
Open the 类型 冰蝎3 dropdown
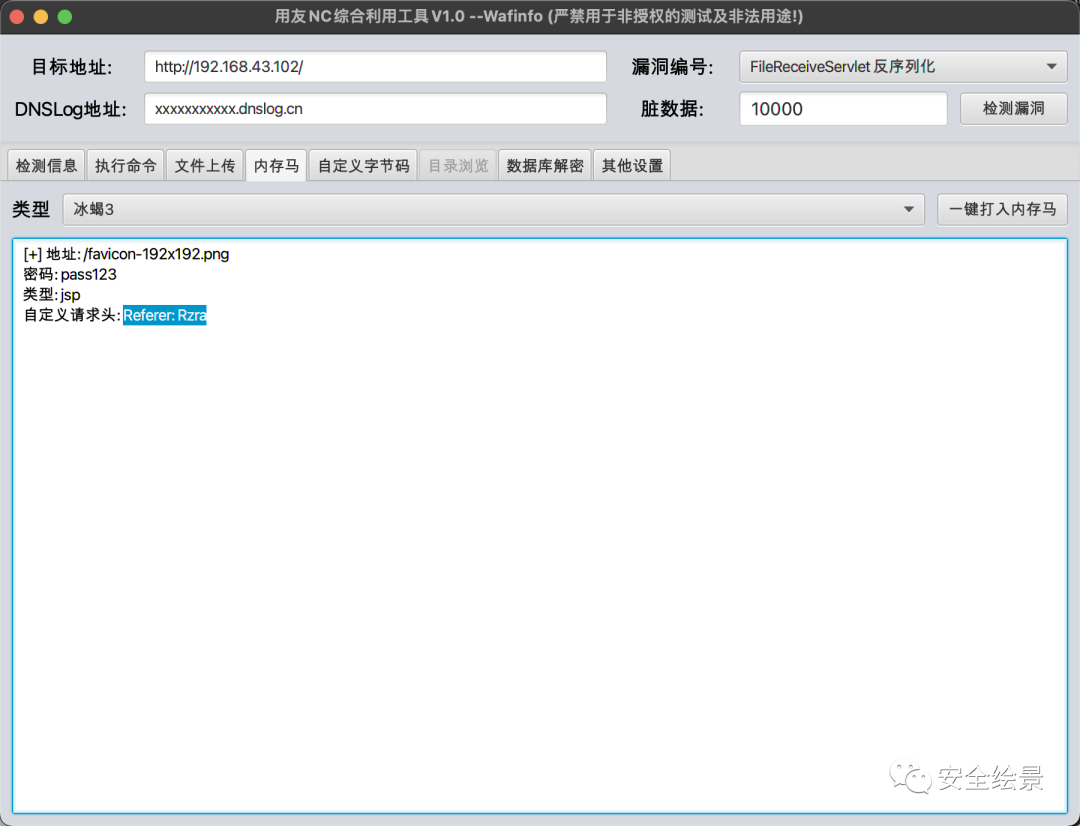click(x=493, y=209)
